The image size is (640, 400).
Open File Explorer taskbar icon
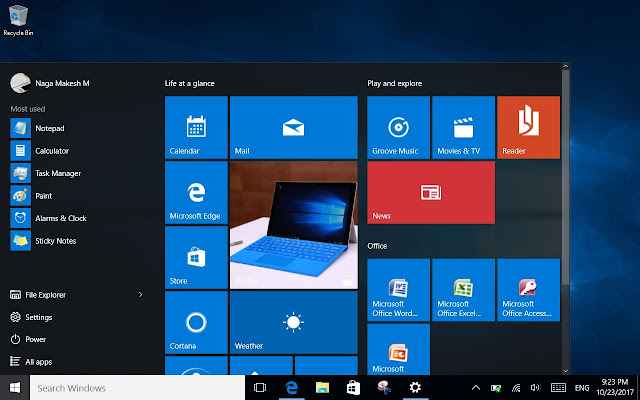coord(322,387)
